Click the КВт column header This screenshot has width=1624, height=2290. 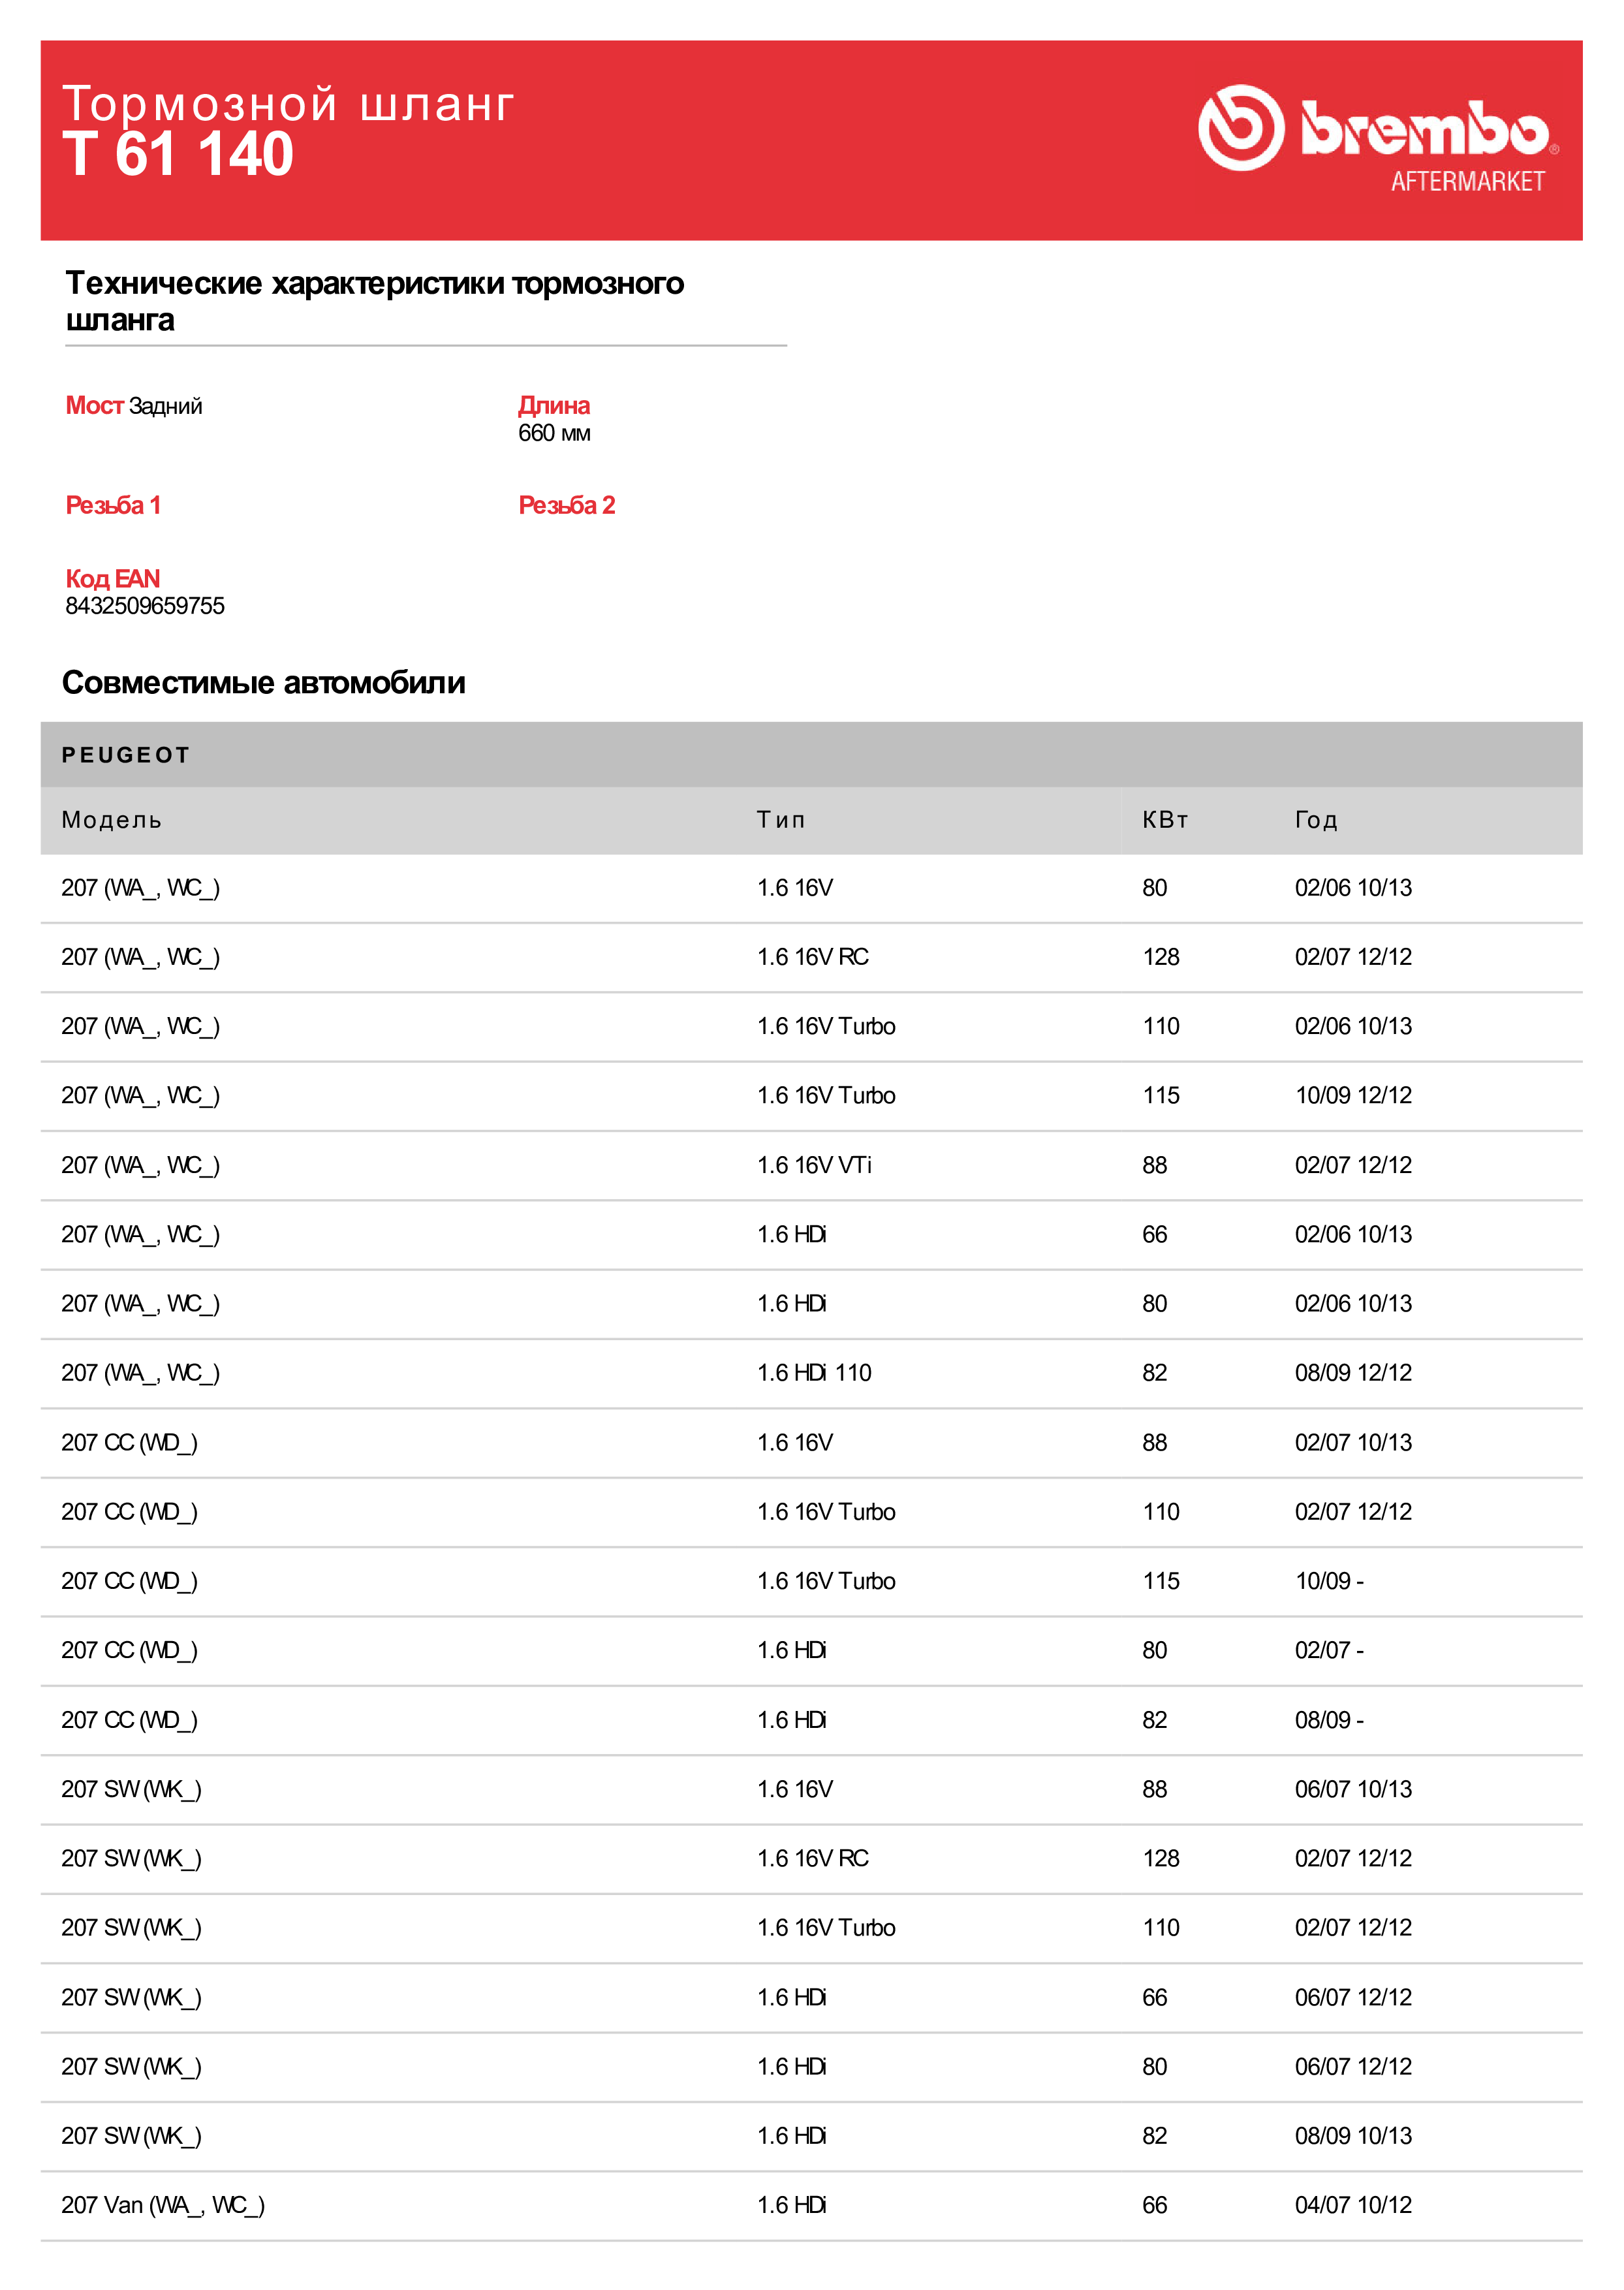point(1165,820)
